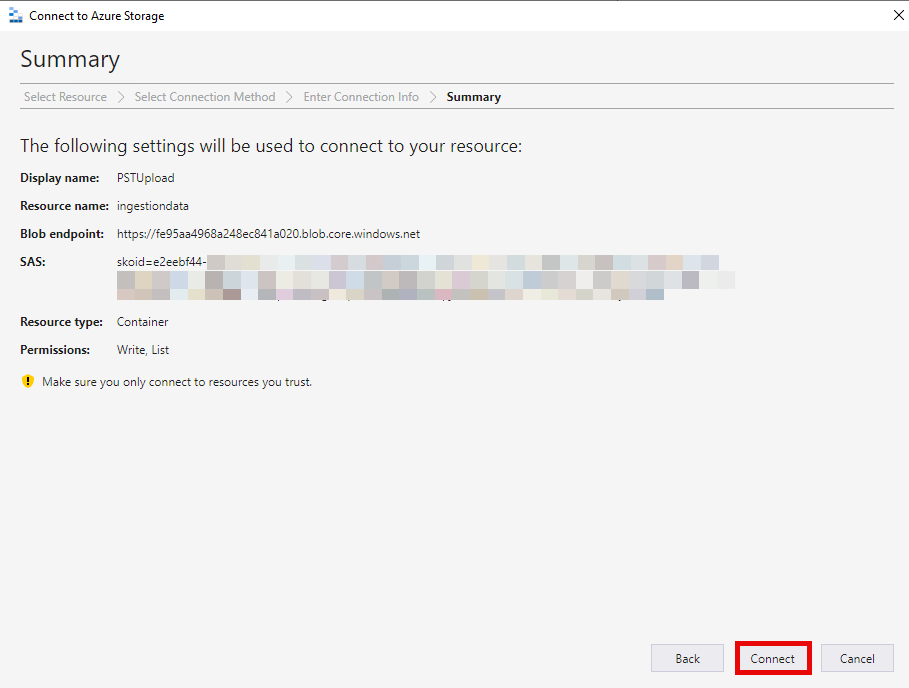Click the ingestiondata resource name value

153,206
